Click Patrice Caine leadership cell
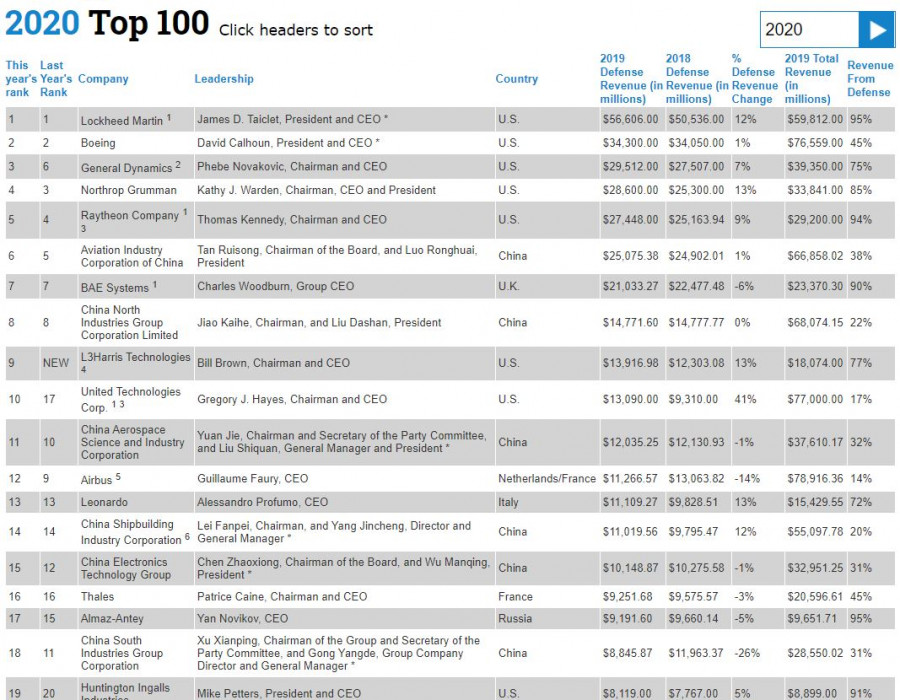 click(344, 597)
